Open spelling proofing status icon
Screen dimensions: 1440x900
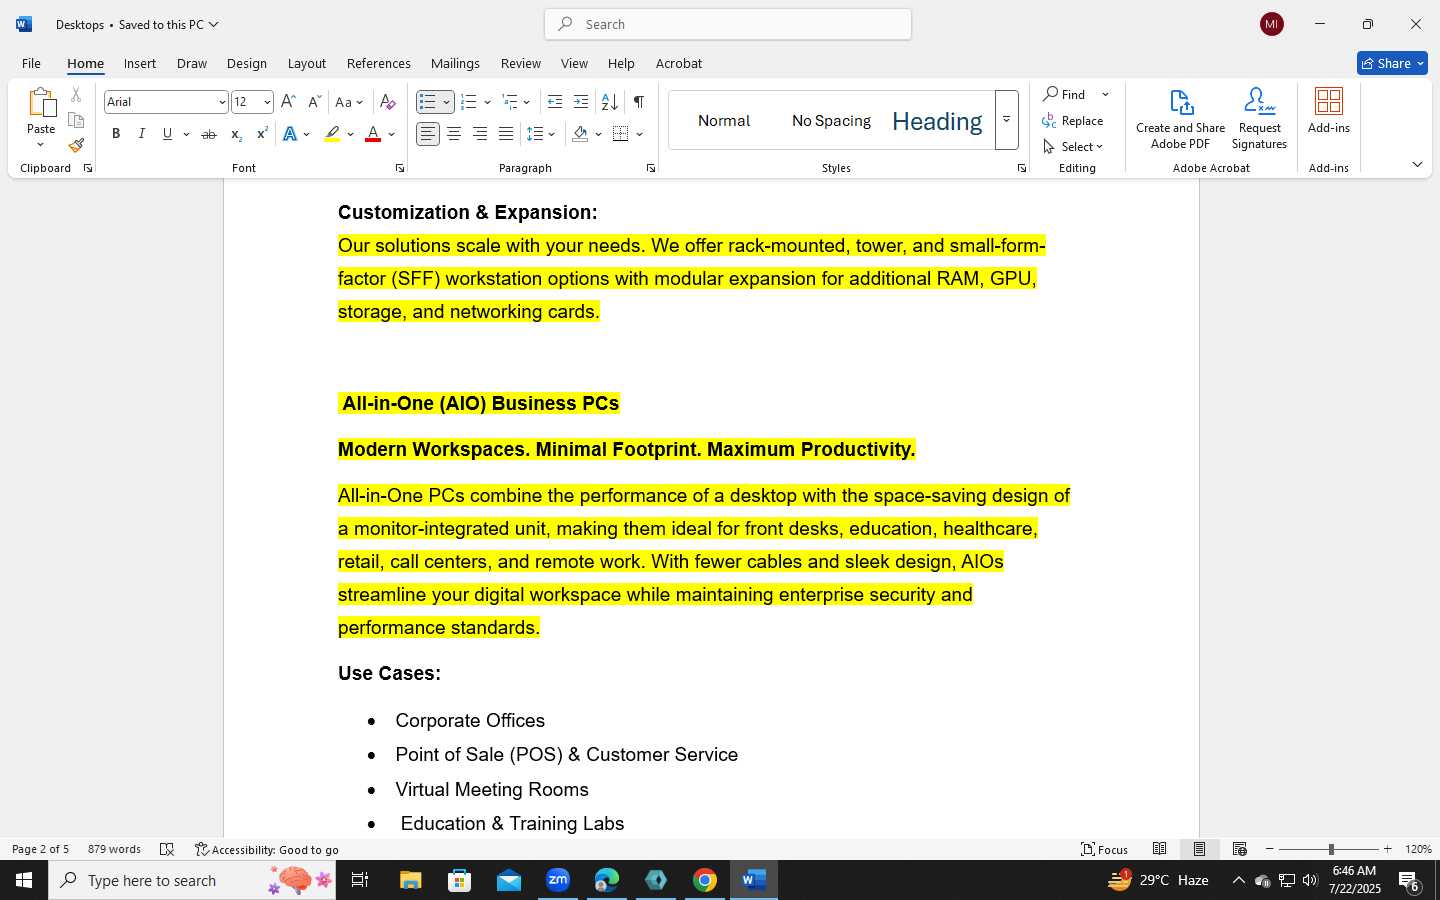[x=167, y=849]
